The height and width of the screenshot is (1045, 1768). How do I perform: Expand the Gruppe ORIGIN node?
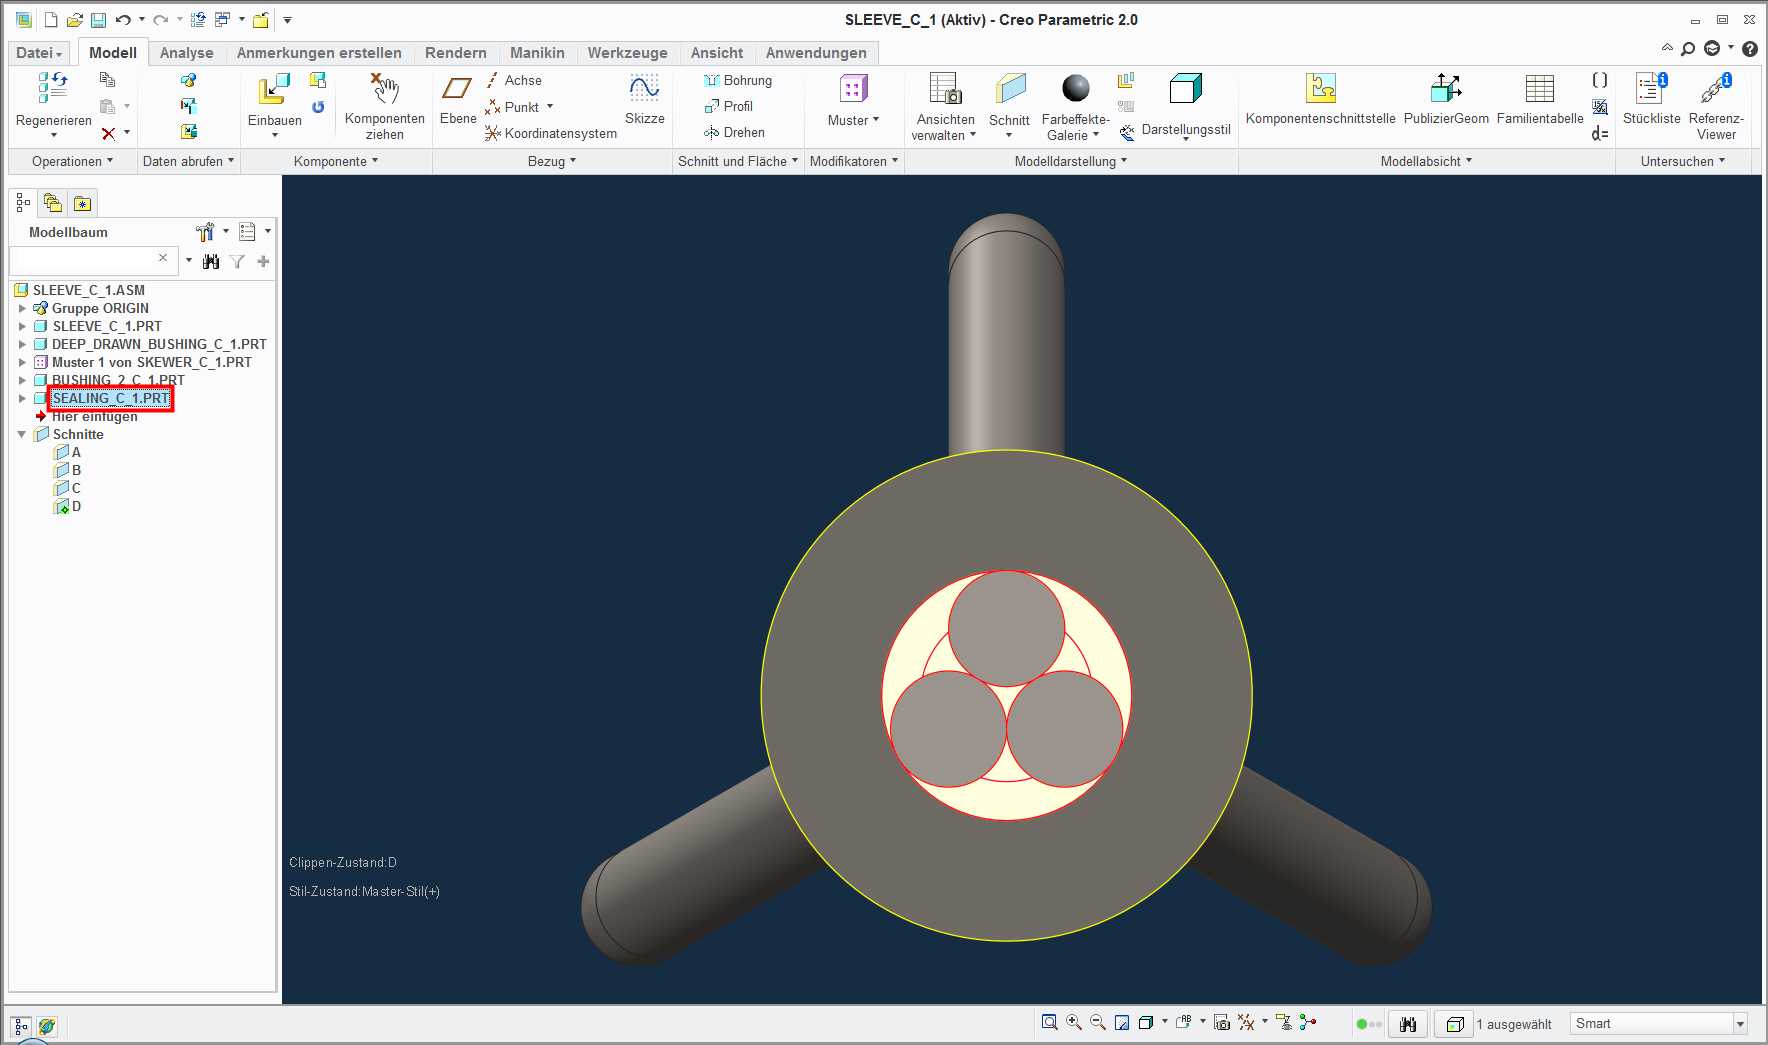click(22, 308)
